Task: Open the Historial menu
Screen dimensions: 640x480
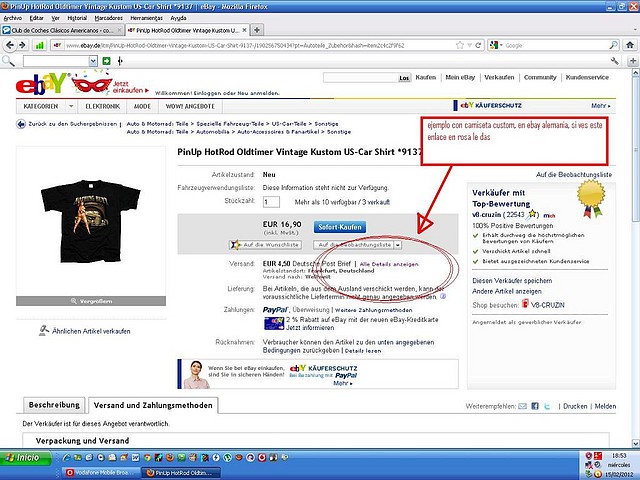Action: (77, 18)
